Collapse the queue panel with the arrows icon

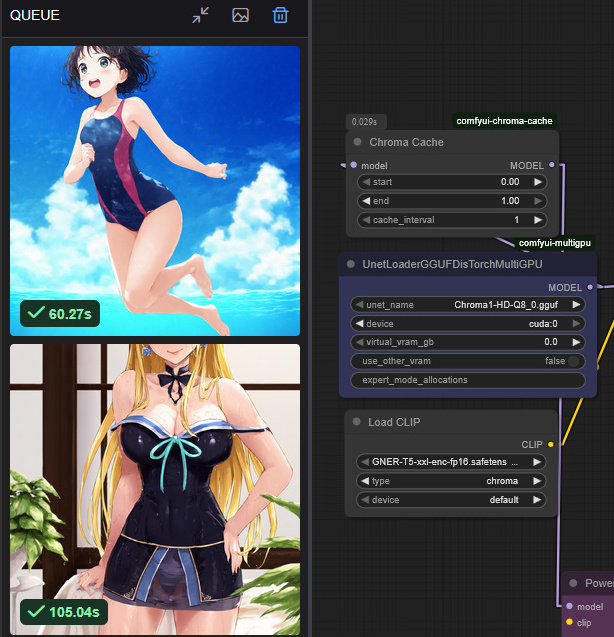coord(200,15)
